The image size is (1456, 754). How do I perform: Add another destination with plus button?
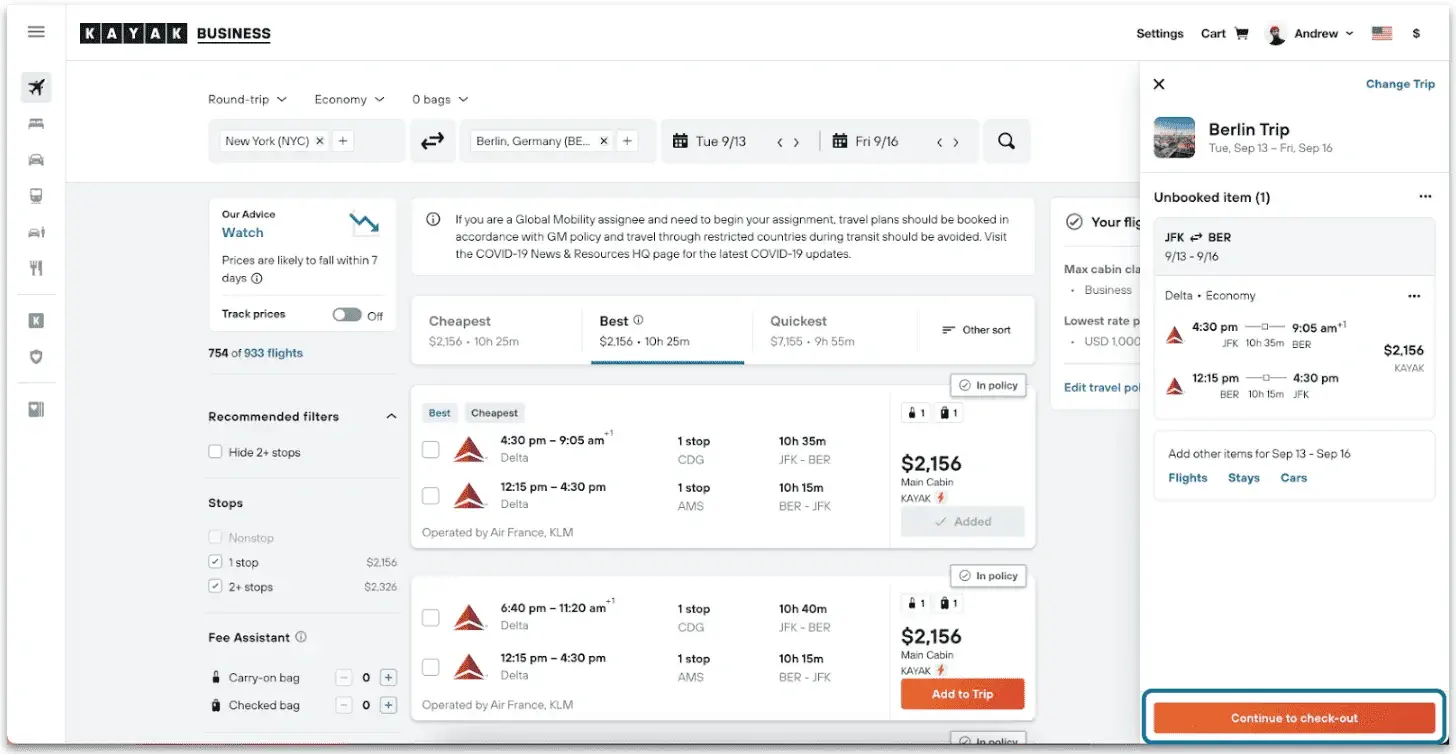pyautogui.click(x=627, y=141)
